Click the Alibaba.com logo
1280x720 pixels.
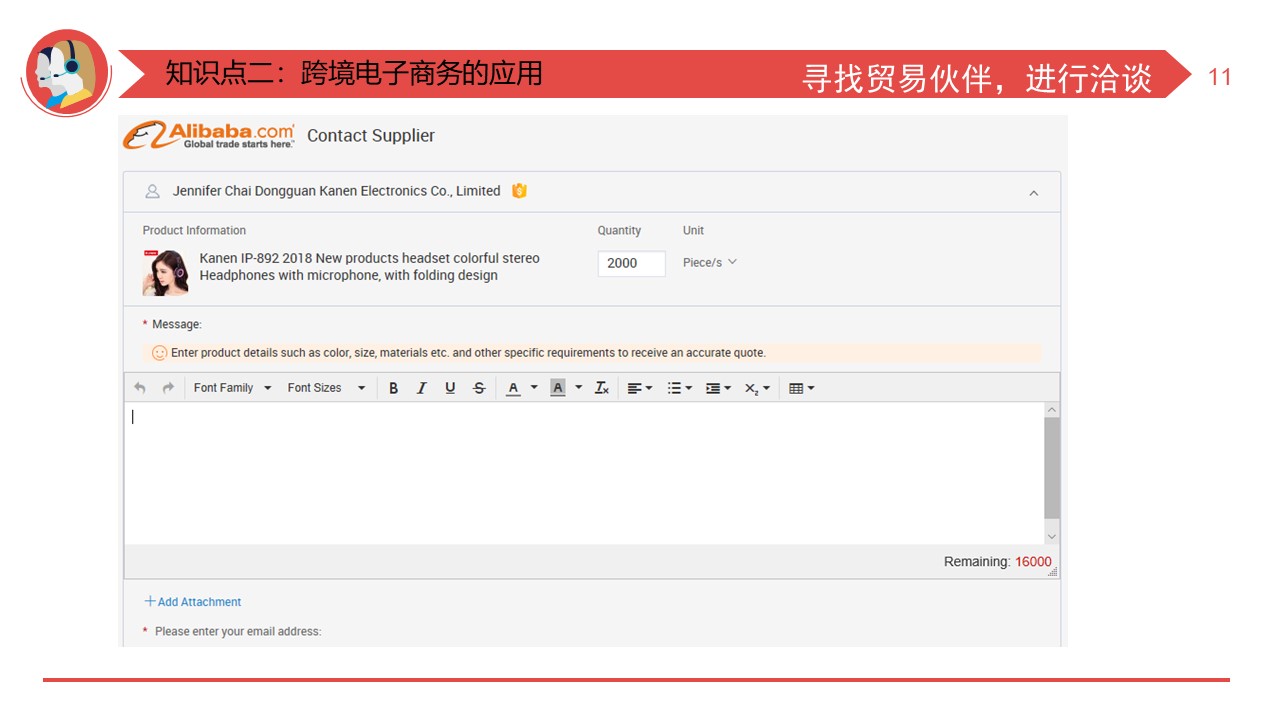pos(209,135)
